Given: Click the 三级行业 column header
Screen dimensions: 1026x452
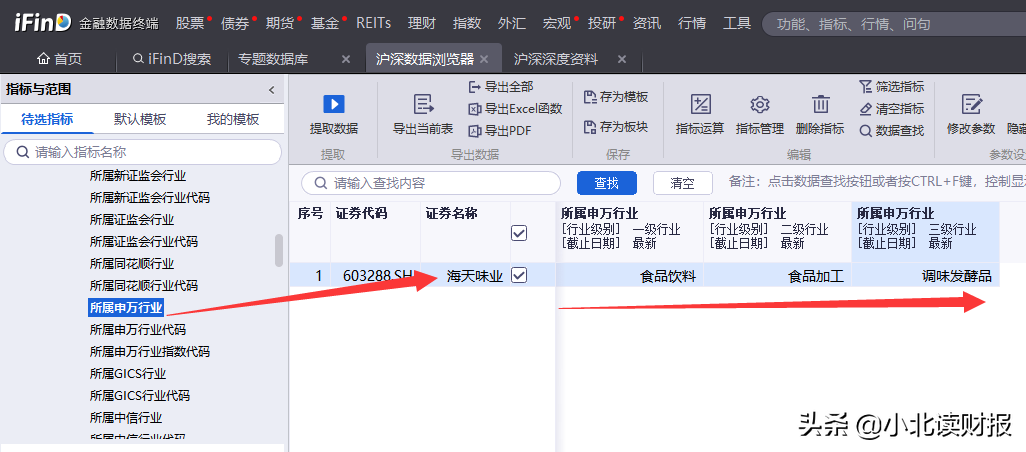Looking at the screenshot, I should point(926,231).
